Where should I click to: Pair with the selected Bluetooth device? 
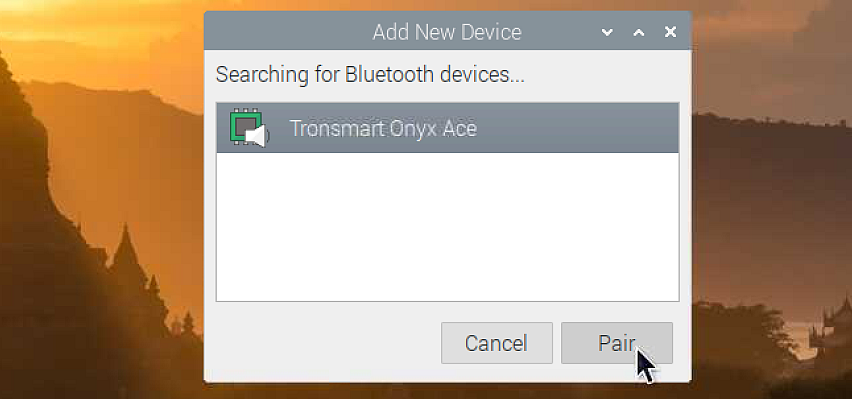click(x=617, y=343)
